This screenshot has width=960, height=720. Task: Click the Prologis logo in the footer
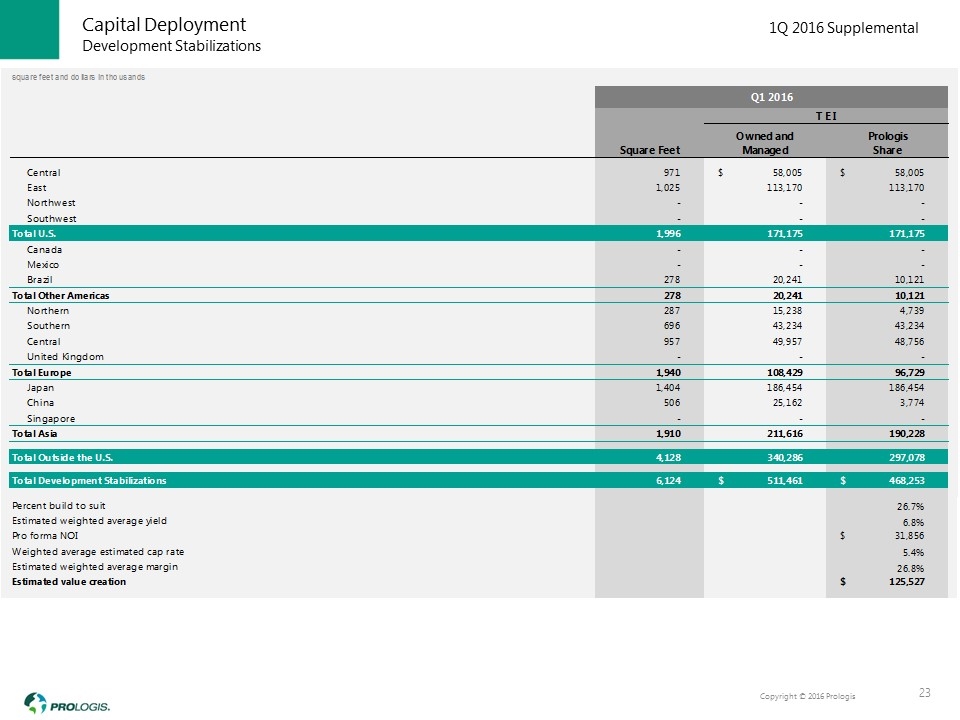click(x=68, y=701)
